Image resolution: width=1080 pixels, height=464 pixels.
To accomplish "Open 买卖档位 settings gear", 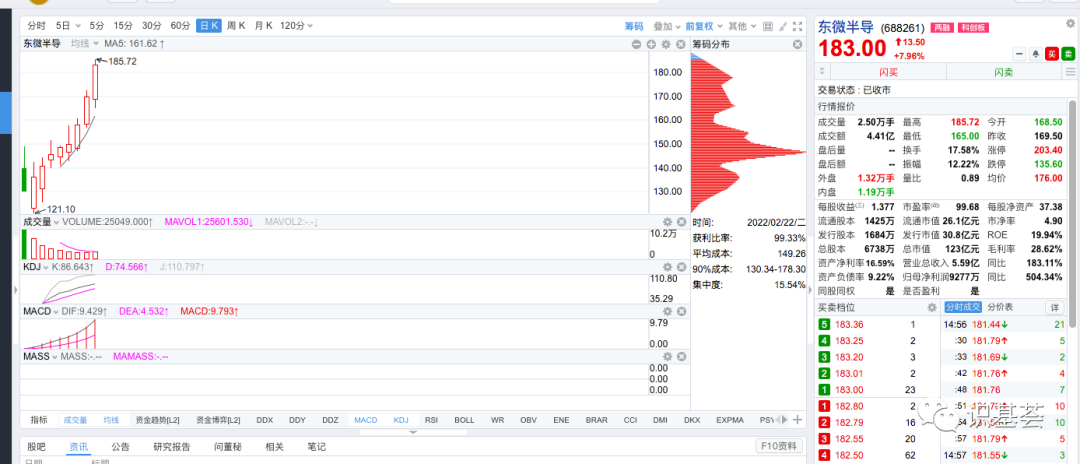I will (x=932, y=308).
